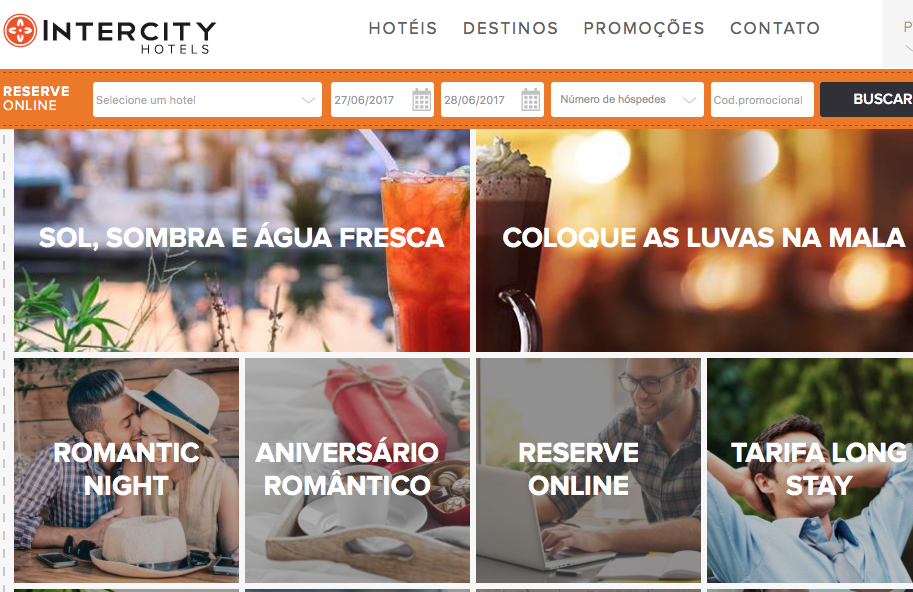Open the check-out date calendar icon
Image resolution: width=913 pixels, height=592 pixels.
[x=530, y=100]
